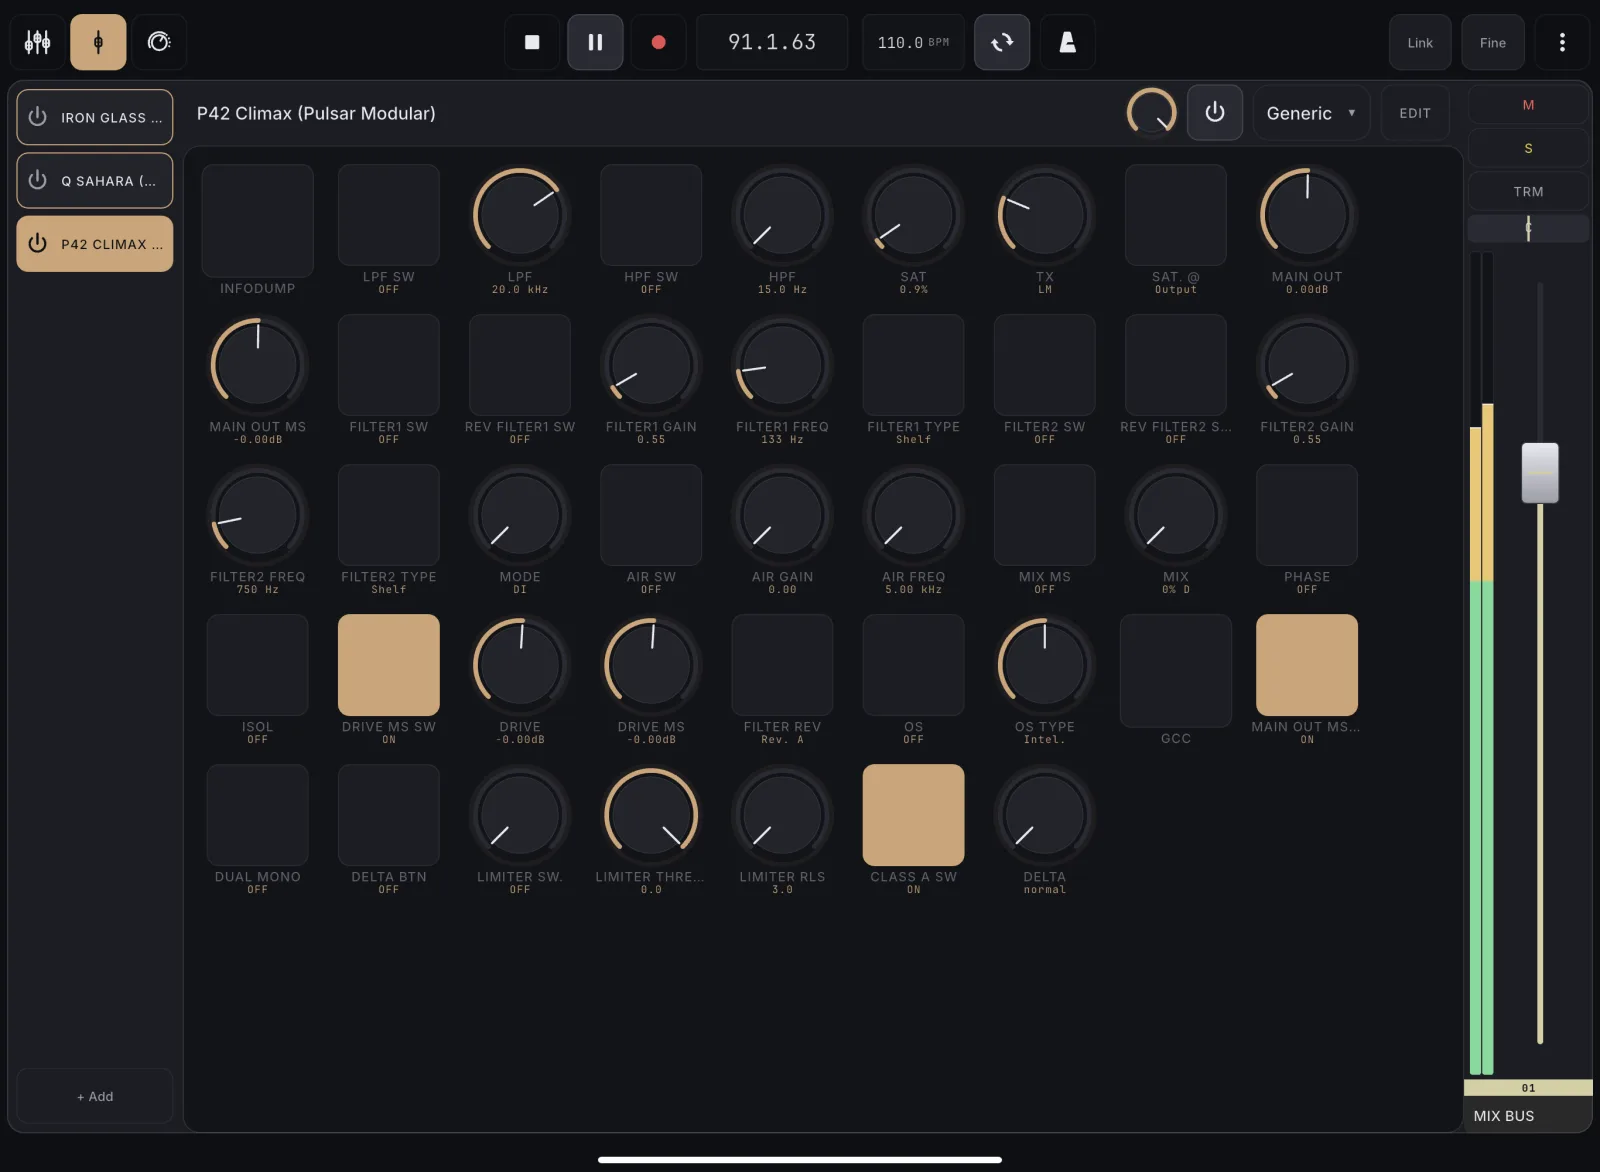Screen dimensions: 1600x1172
Task: Click the MAIN OUT gain knob
Action: [x=1307, y=215]
